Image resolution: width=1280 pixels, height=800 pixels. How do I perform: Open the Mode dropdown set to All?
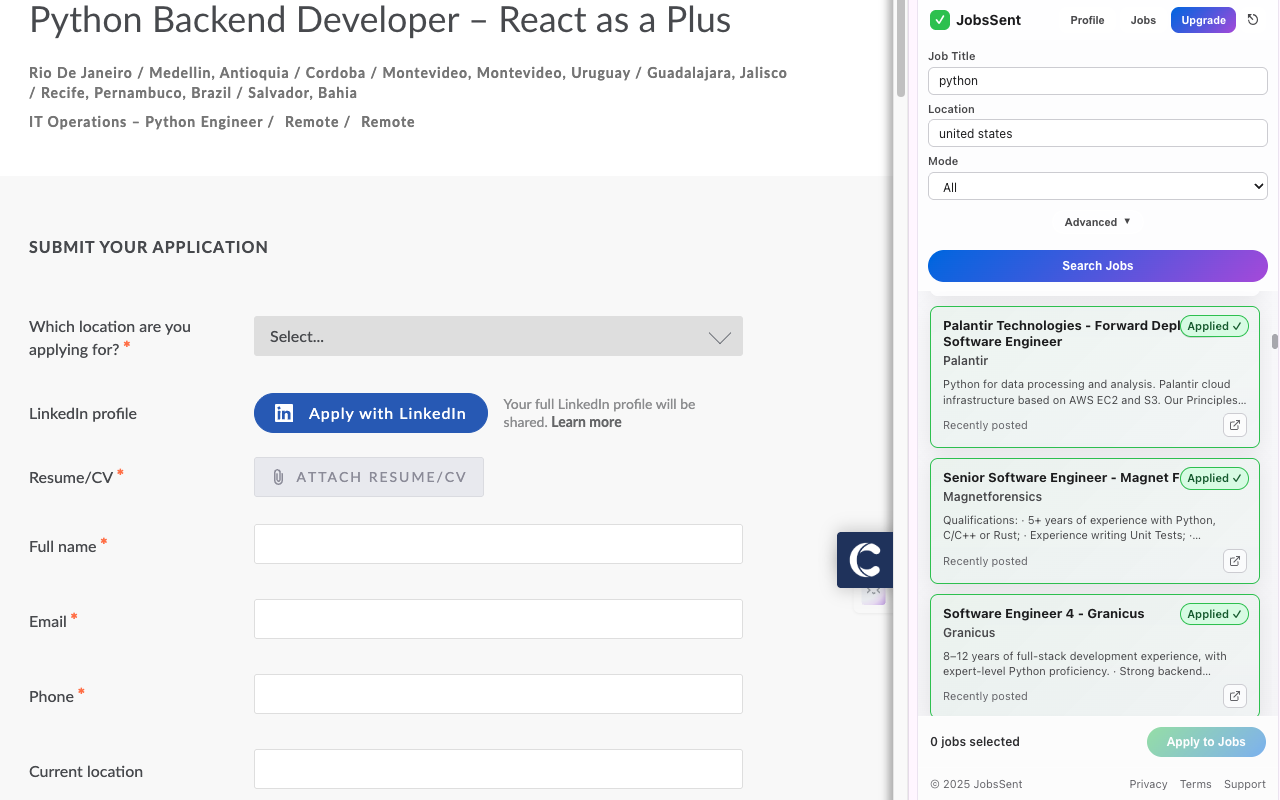tap(1097, 187)
